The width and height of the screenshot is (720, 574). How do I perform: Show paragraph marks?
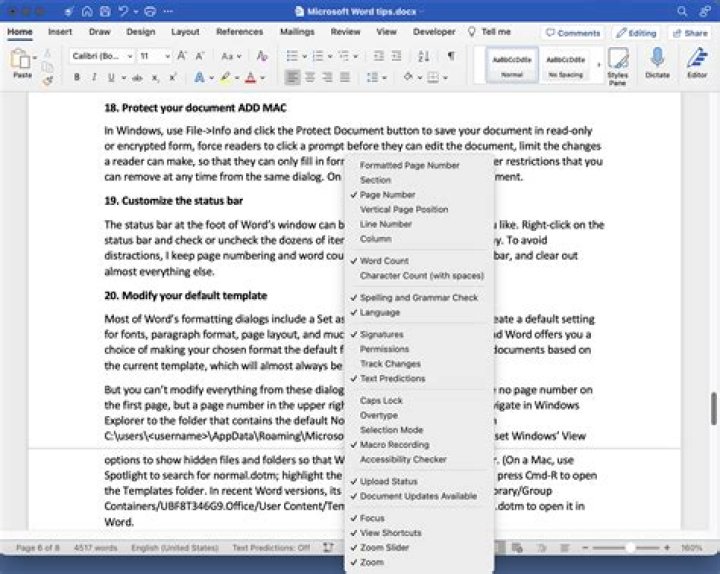coord(451,56)
